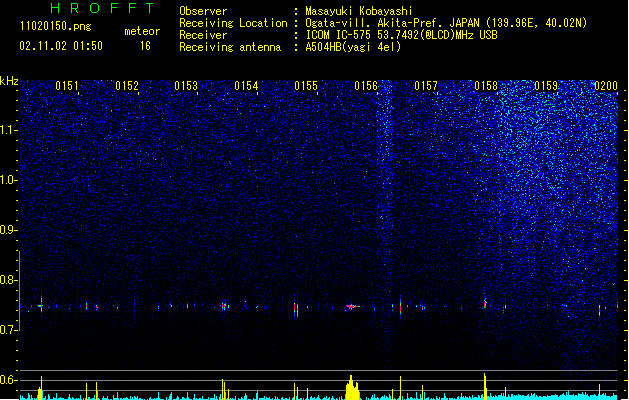629x400 pixels.
Task: Click the date stamp 02.11.02 01:50
Action: (61, 46)
